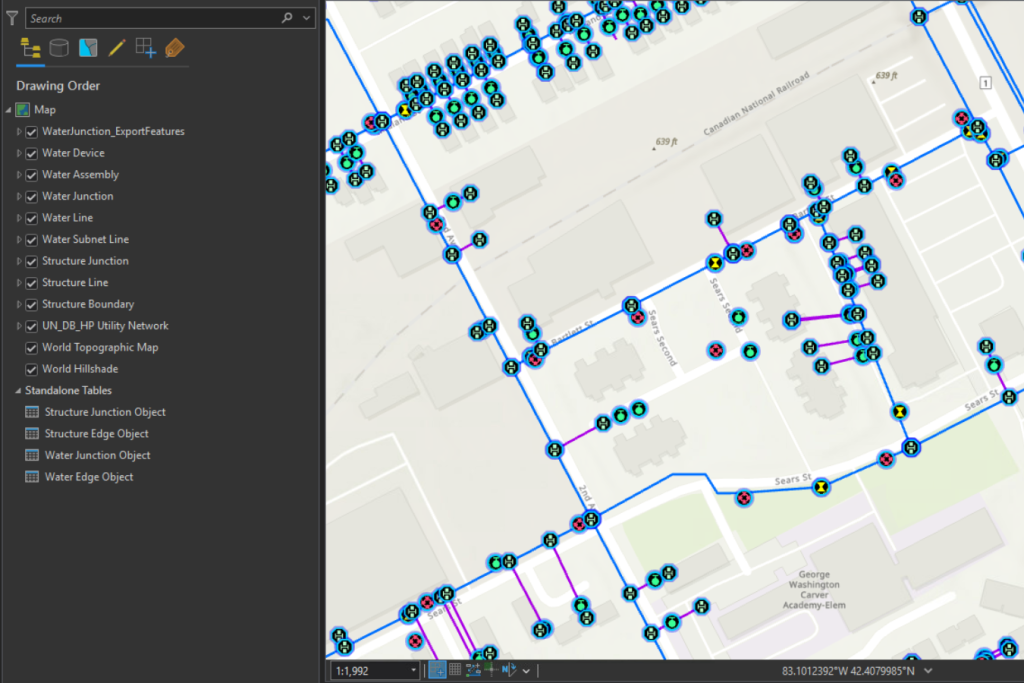
Task: Open the map scale dropdown
Action: coord(414,670)
